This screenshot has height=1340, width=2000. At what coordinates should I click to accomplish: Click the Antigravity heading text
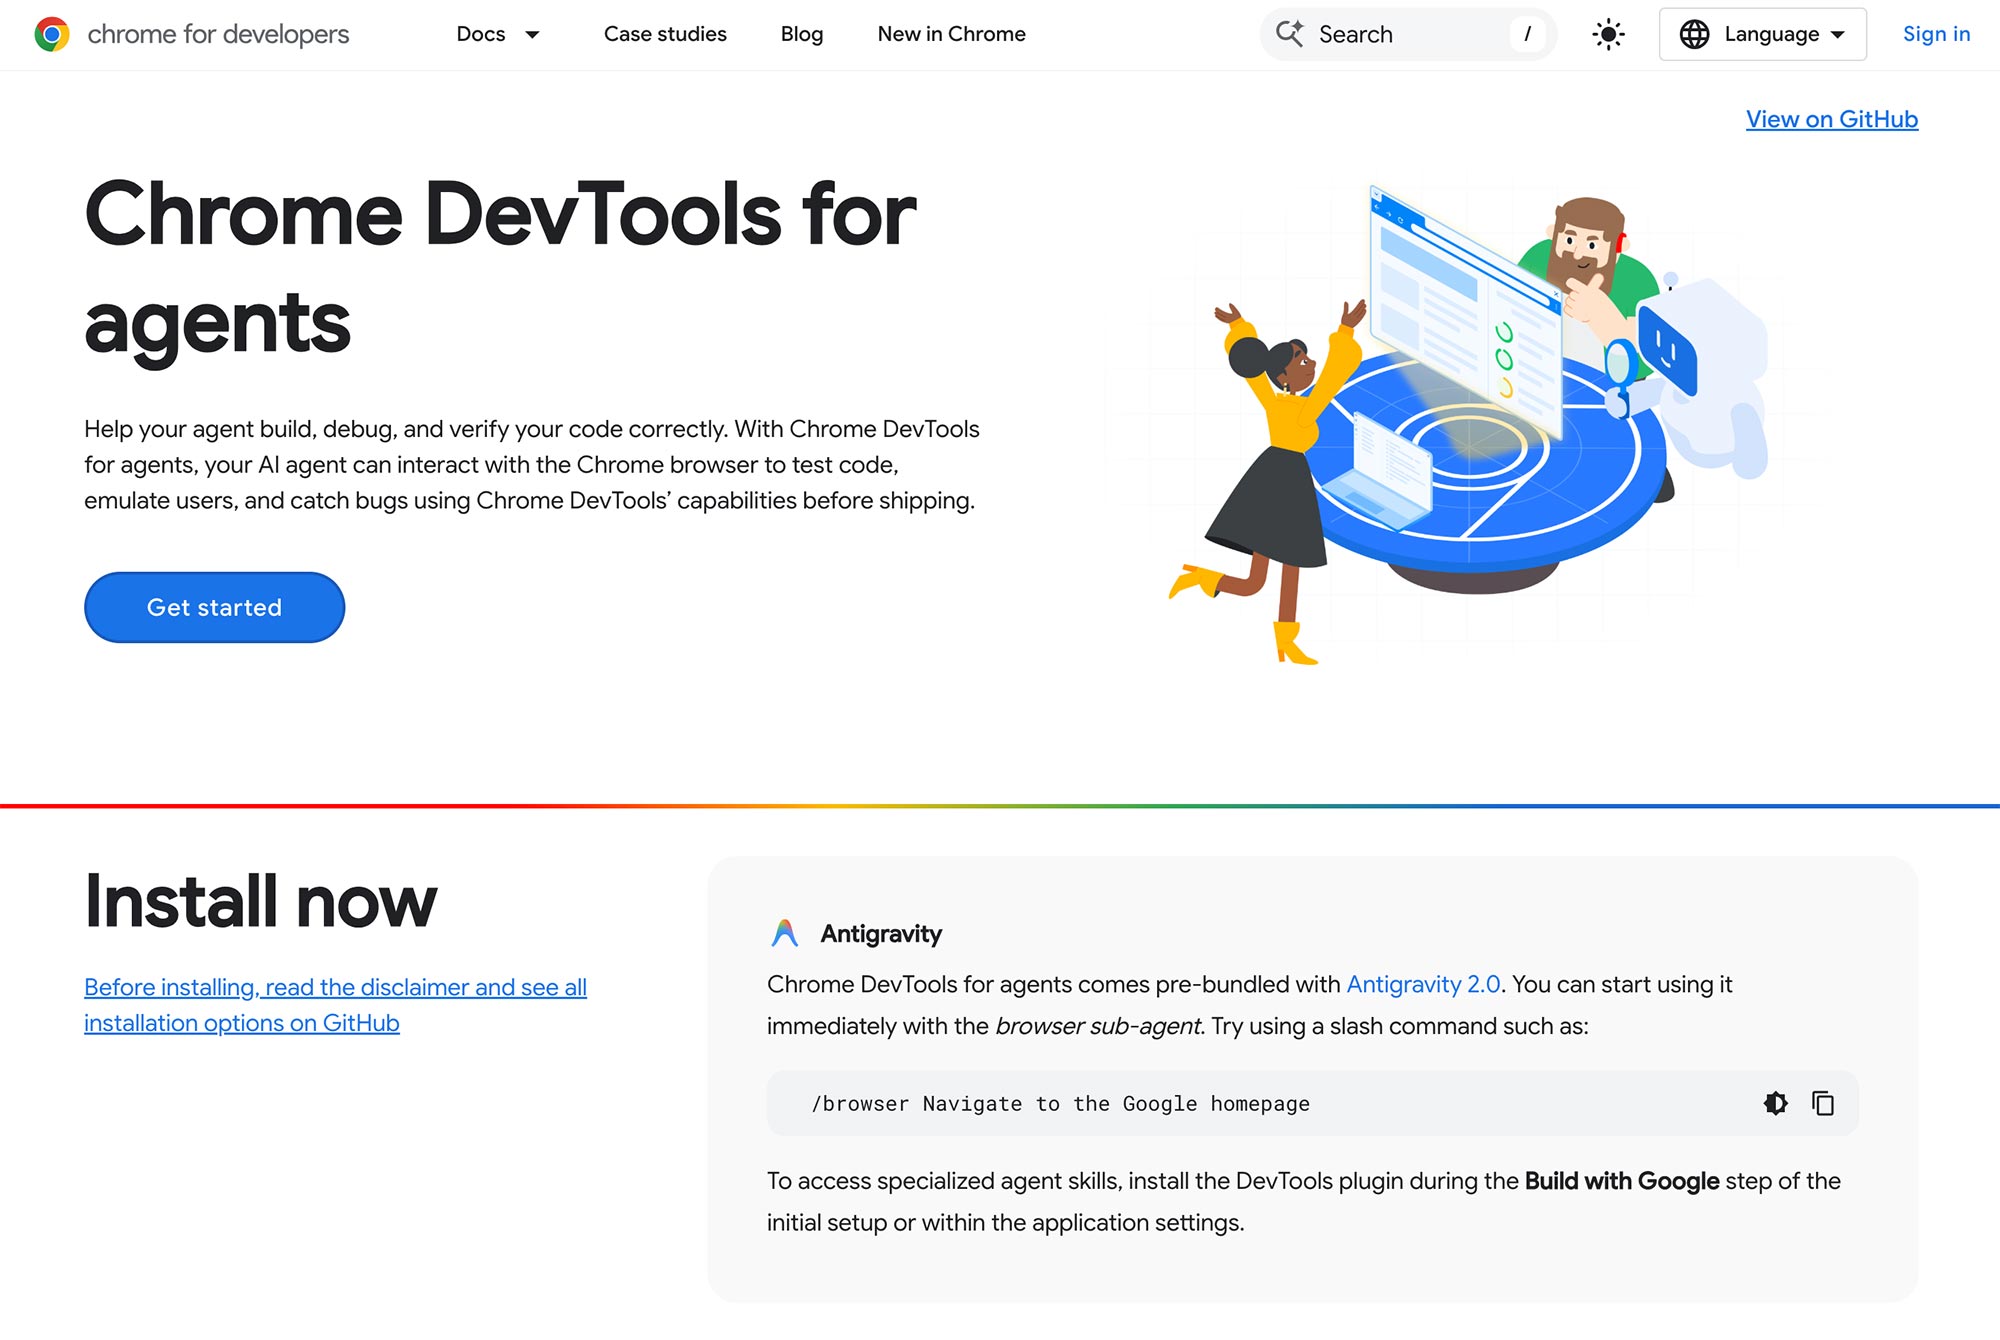coord(881,933)
